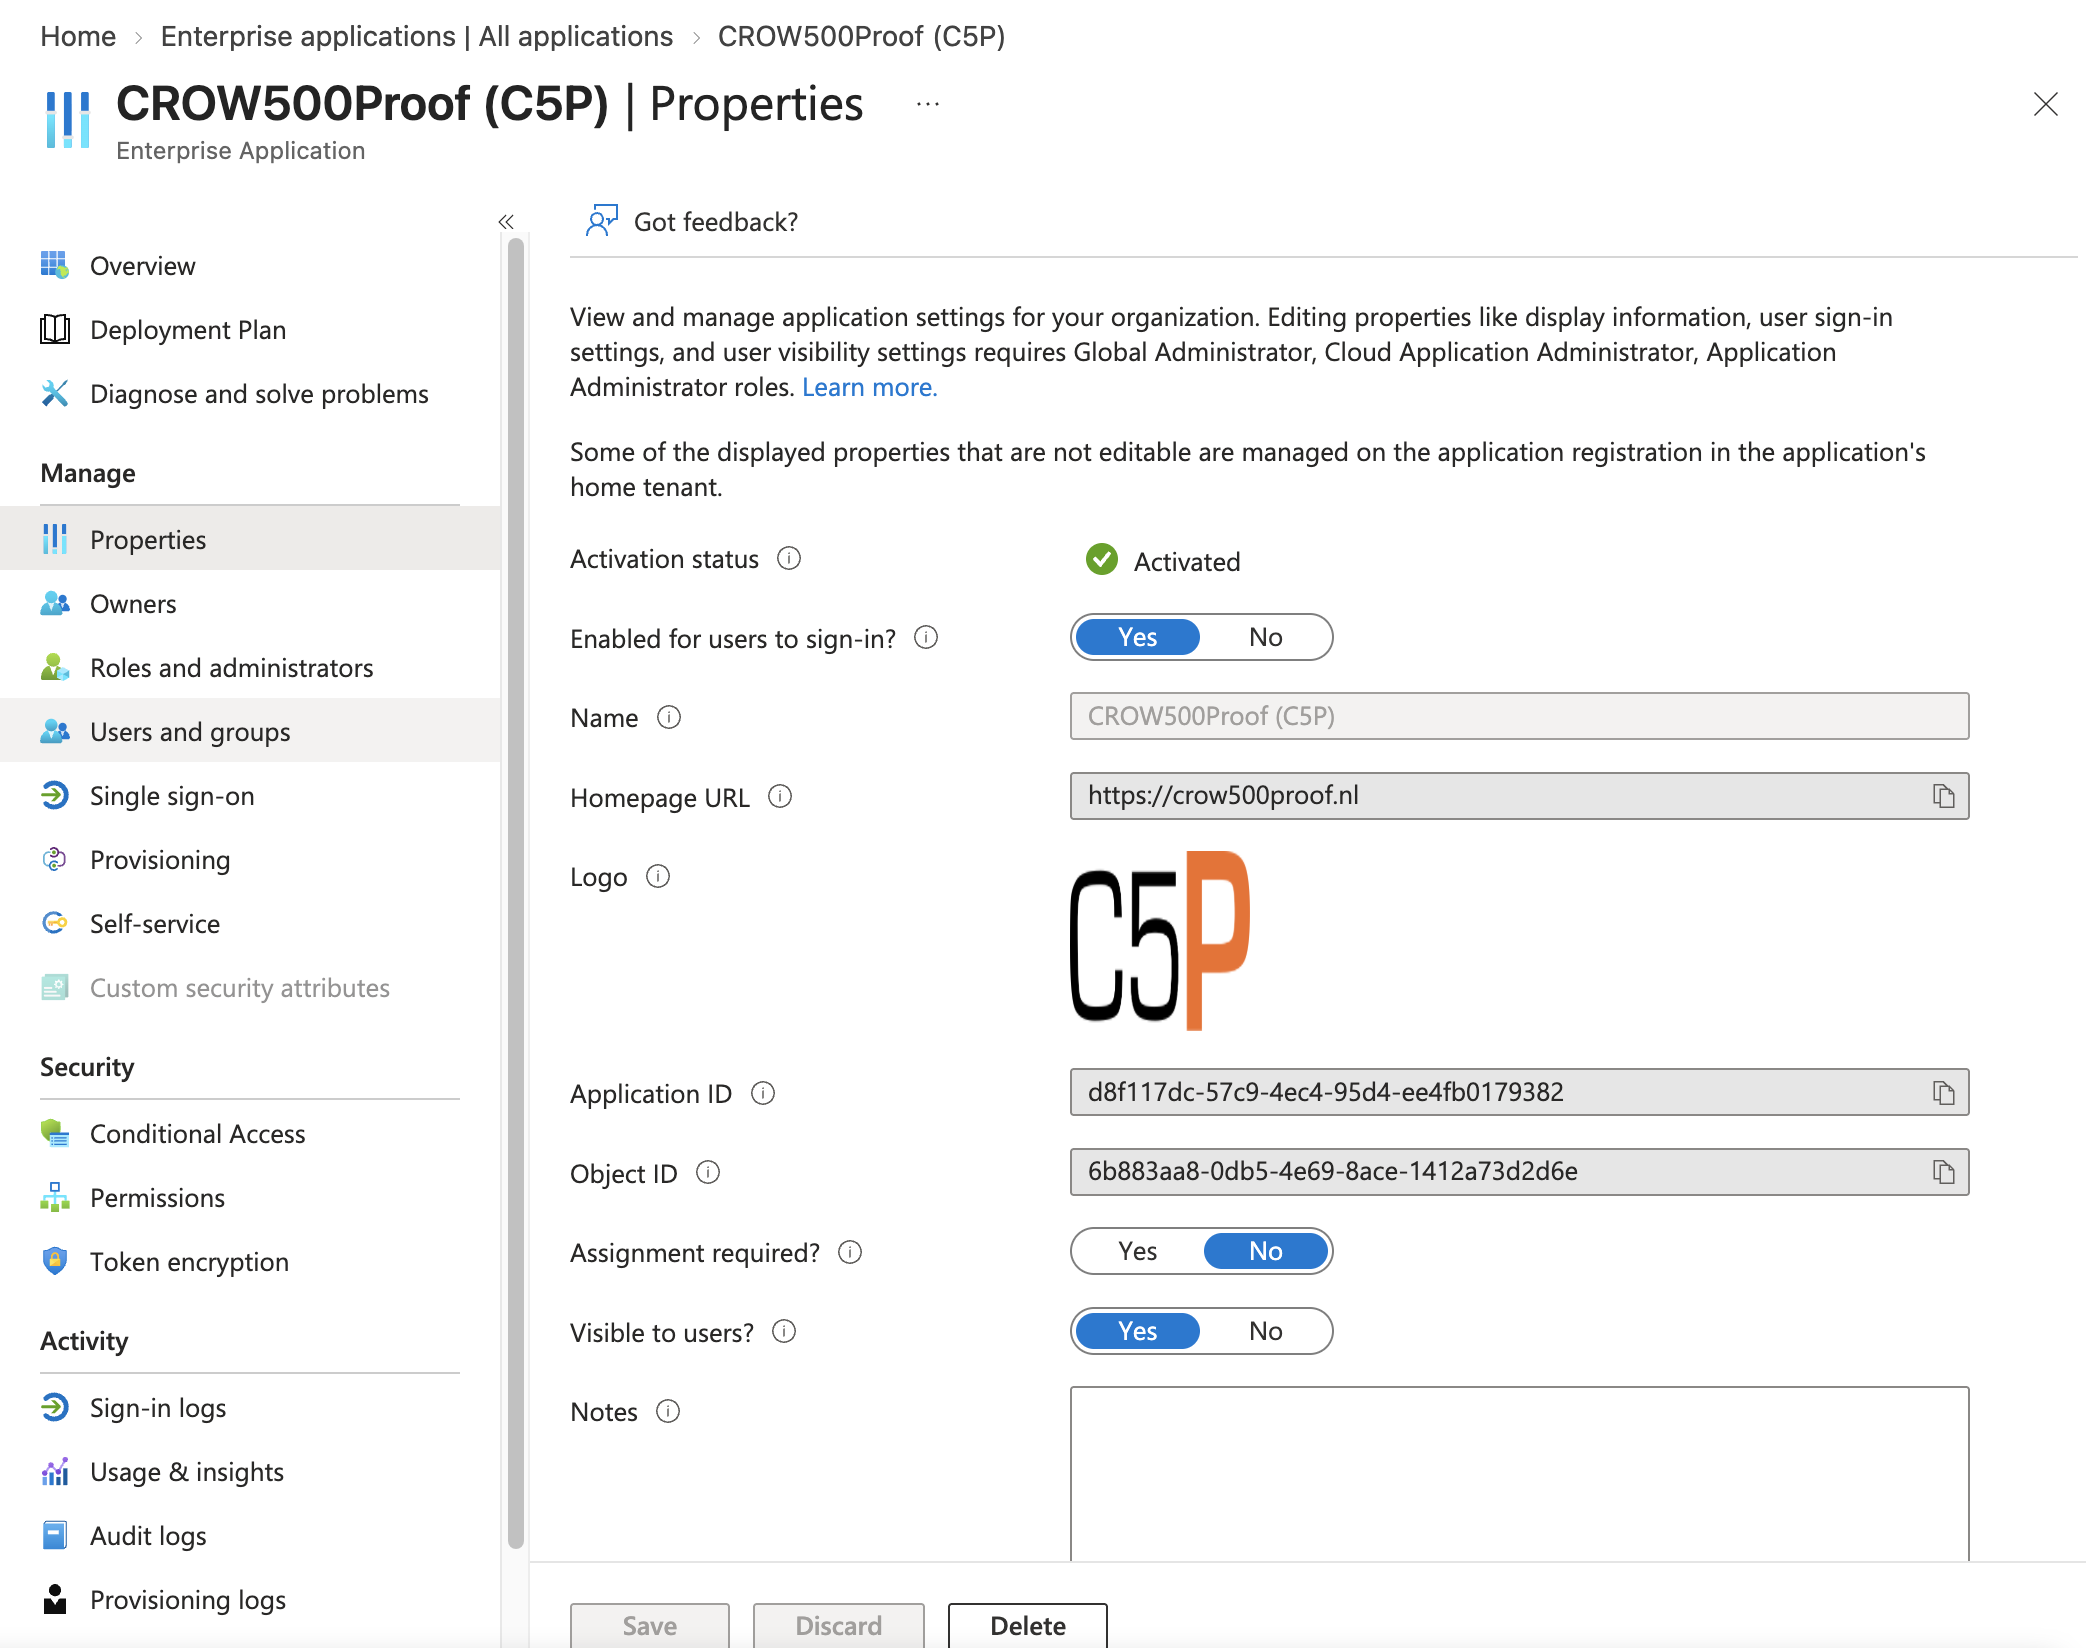Click the C5P logo image
2086x1648 pixels.
(x=1160, y=940)
